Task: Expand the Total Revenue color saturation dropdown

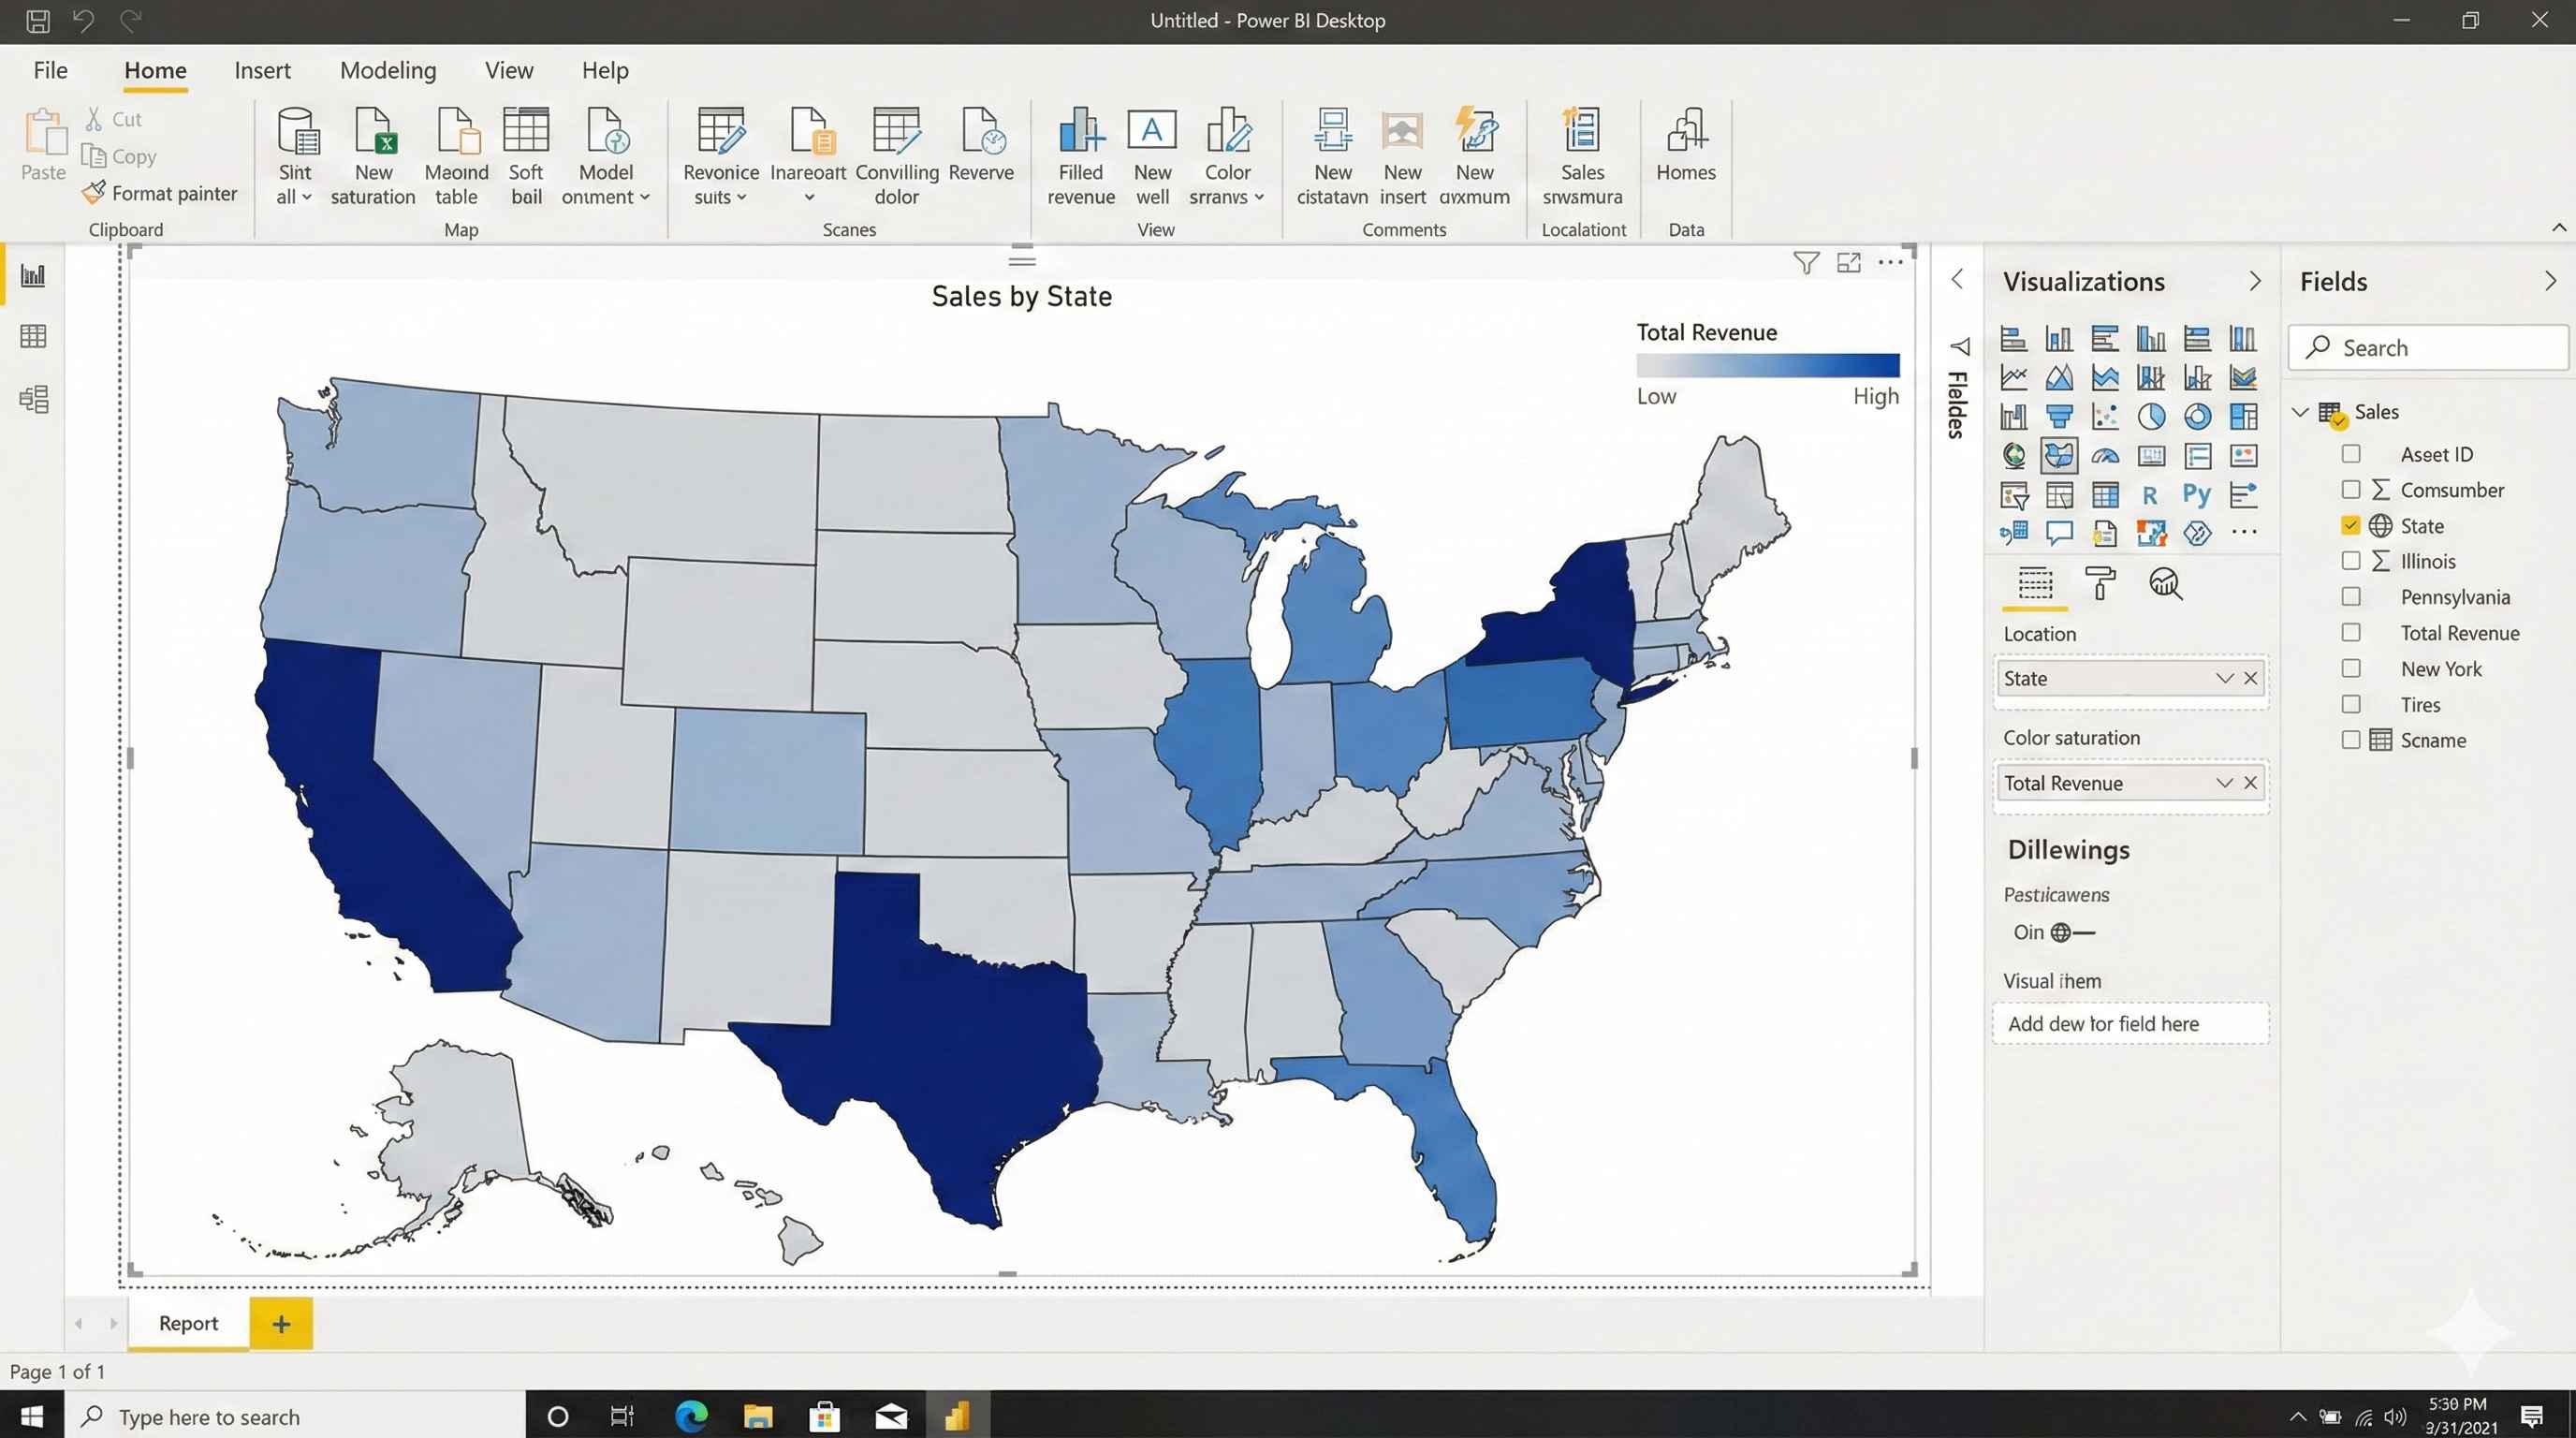Action: tap(2224, 783)
